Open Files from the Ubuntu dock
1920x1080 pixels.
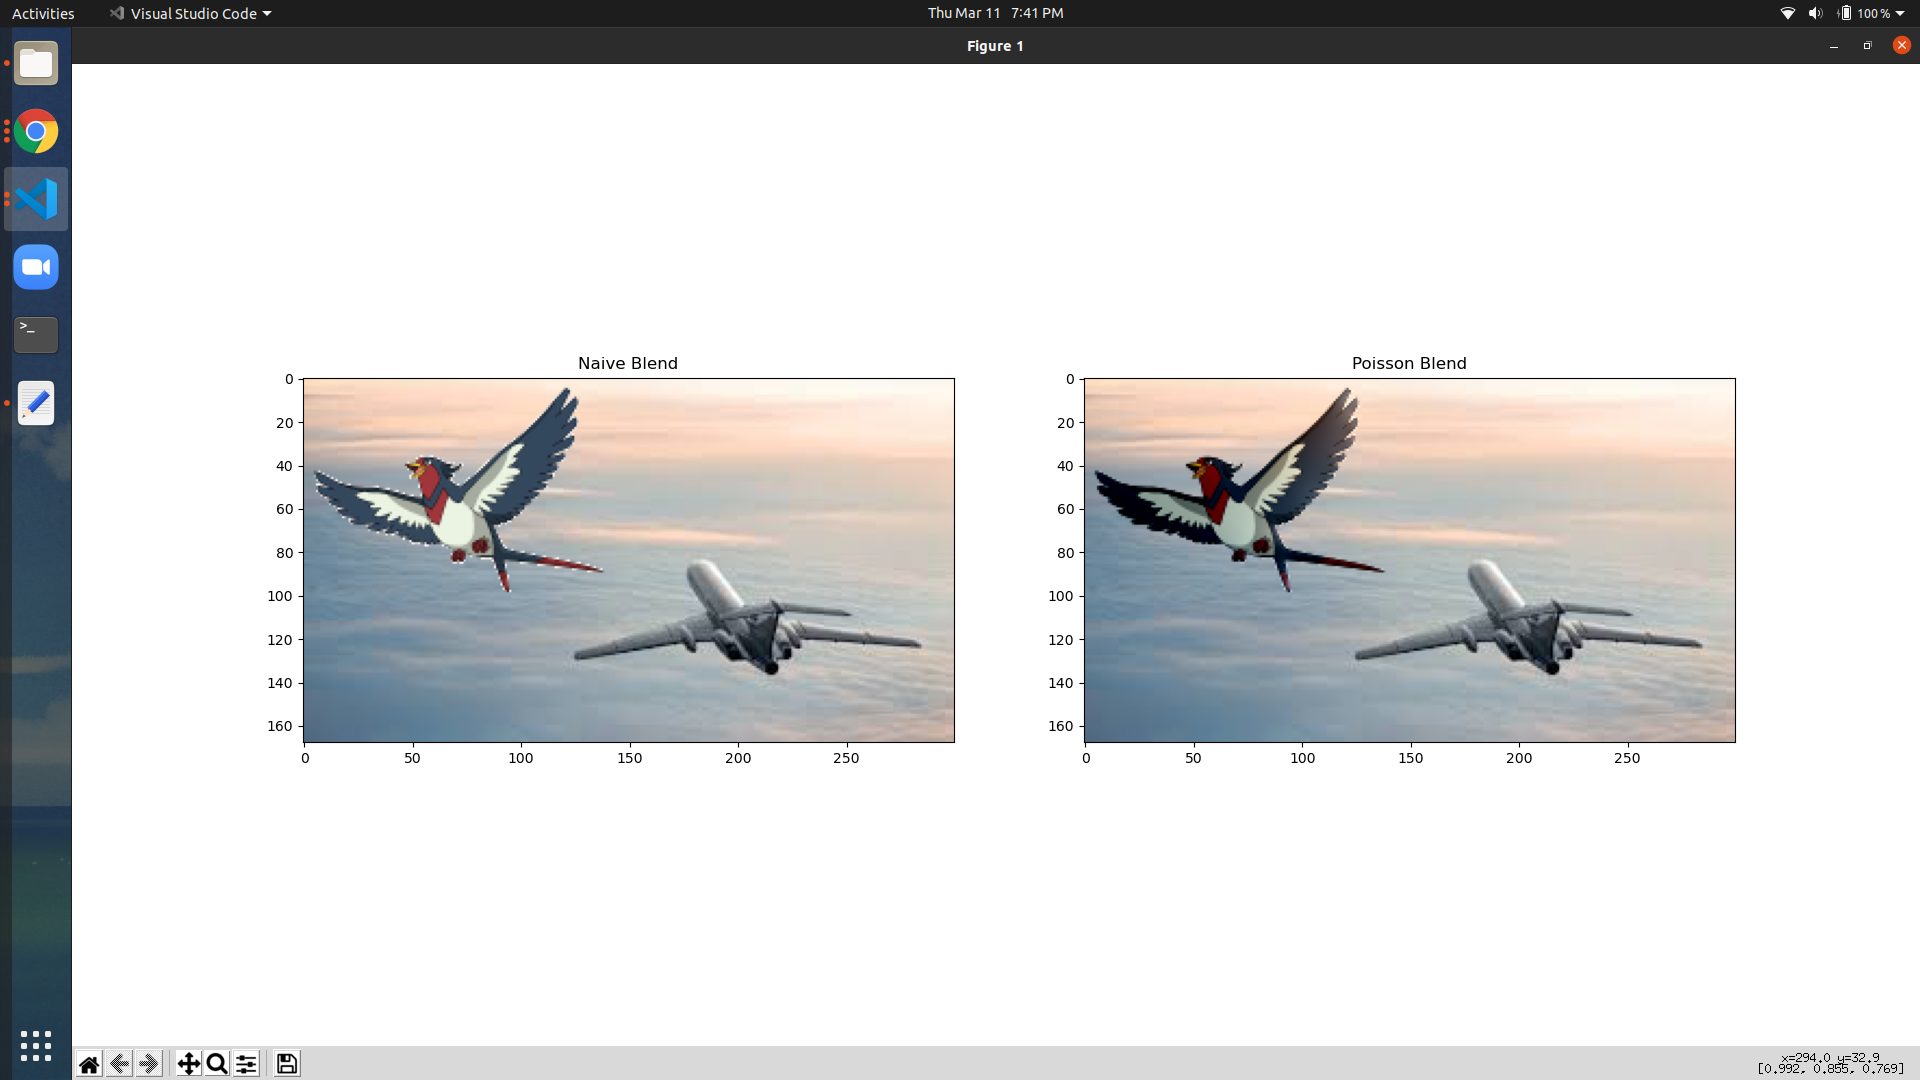36,64
